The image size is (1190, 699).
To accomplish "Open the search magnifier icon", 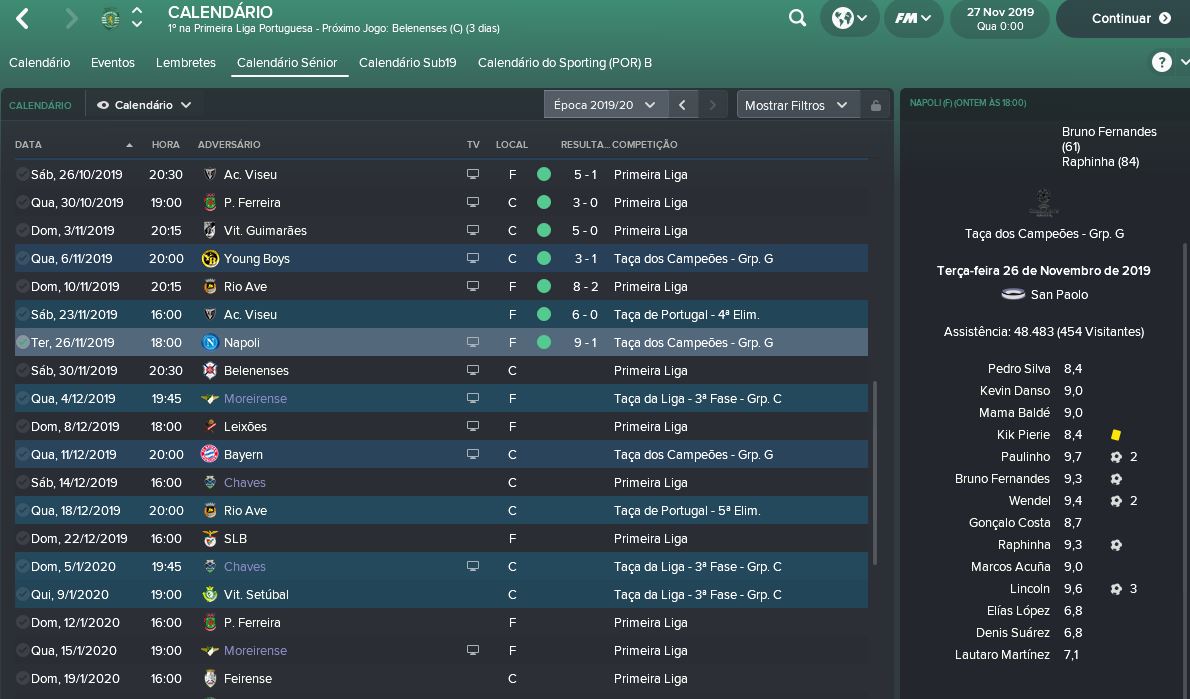I will pos(797,18).
